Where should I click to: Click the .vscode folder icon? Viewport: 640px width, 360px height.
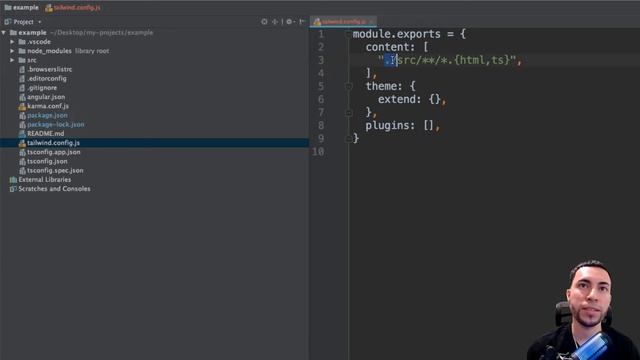(x=22, y=42)
